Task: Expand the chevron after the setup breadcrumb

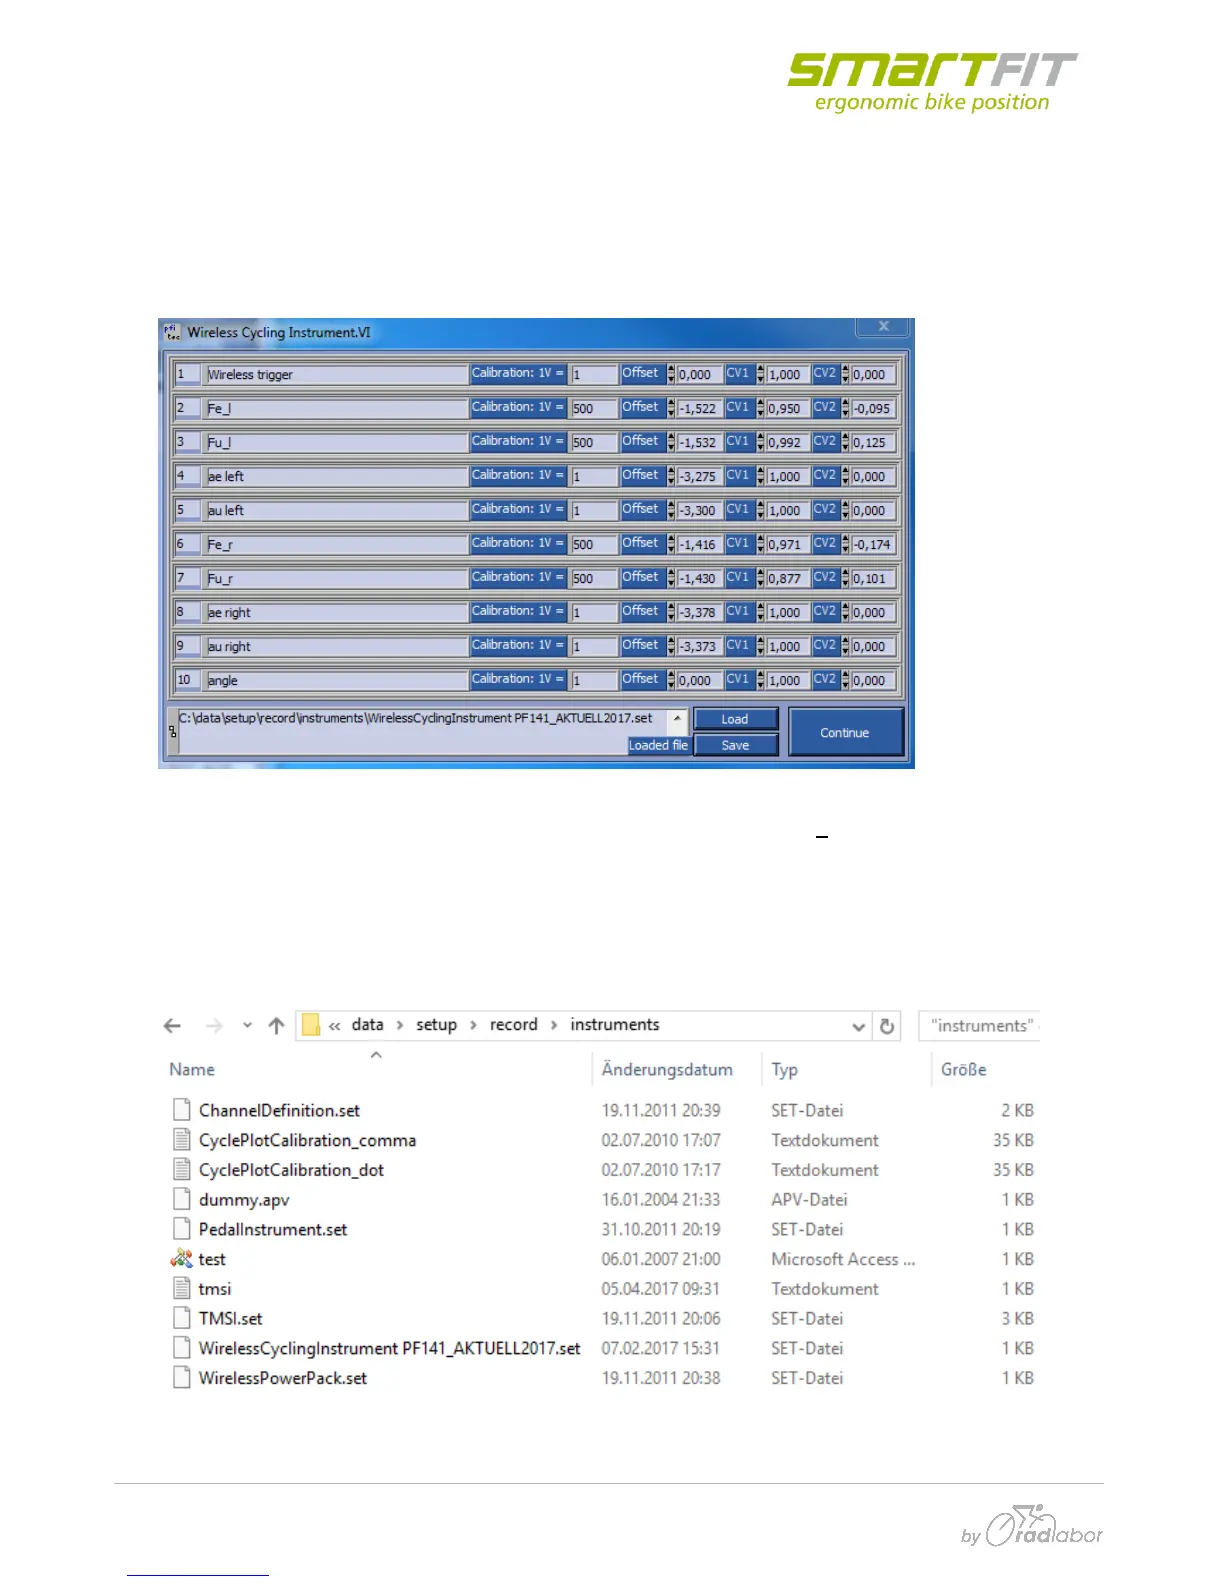Action: 473,1025
